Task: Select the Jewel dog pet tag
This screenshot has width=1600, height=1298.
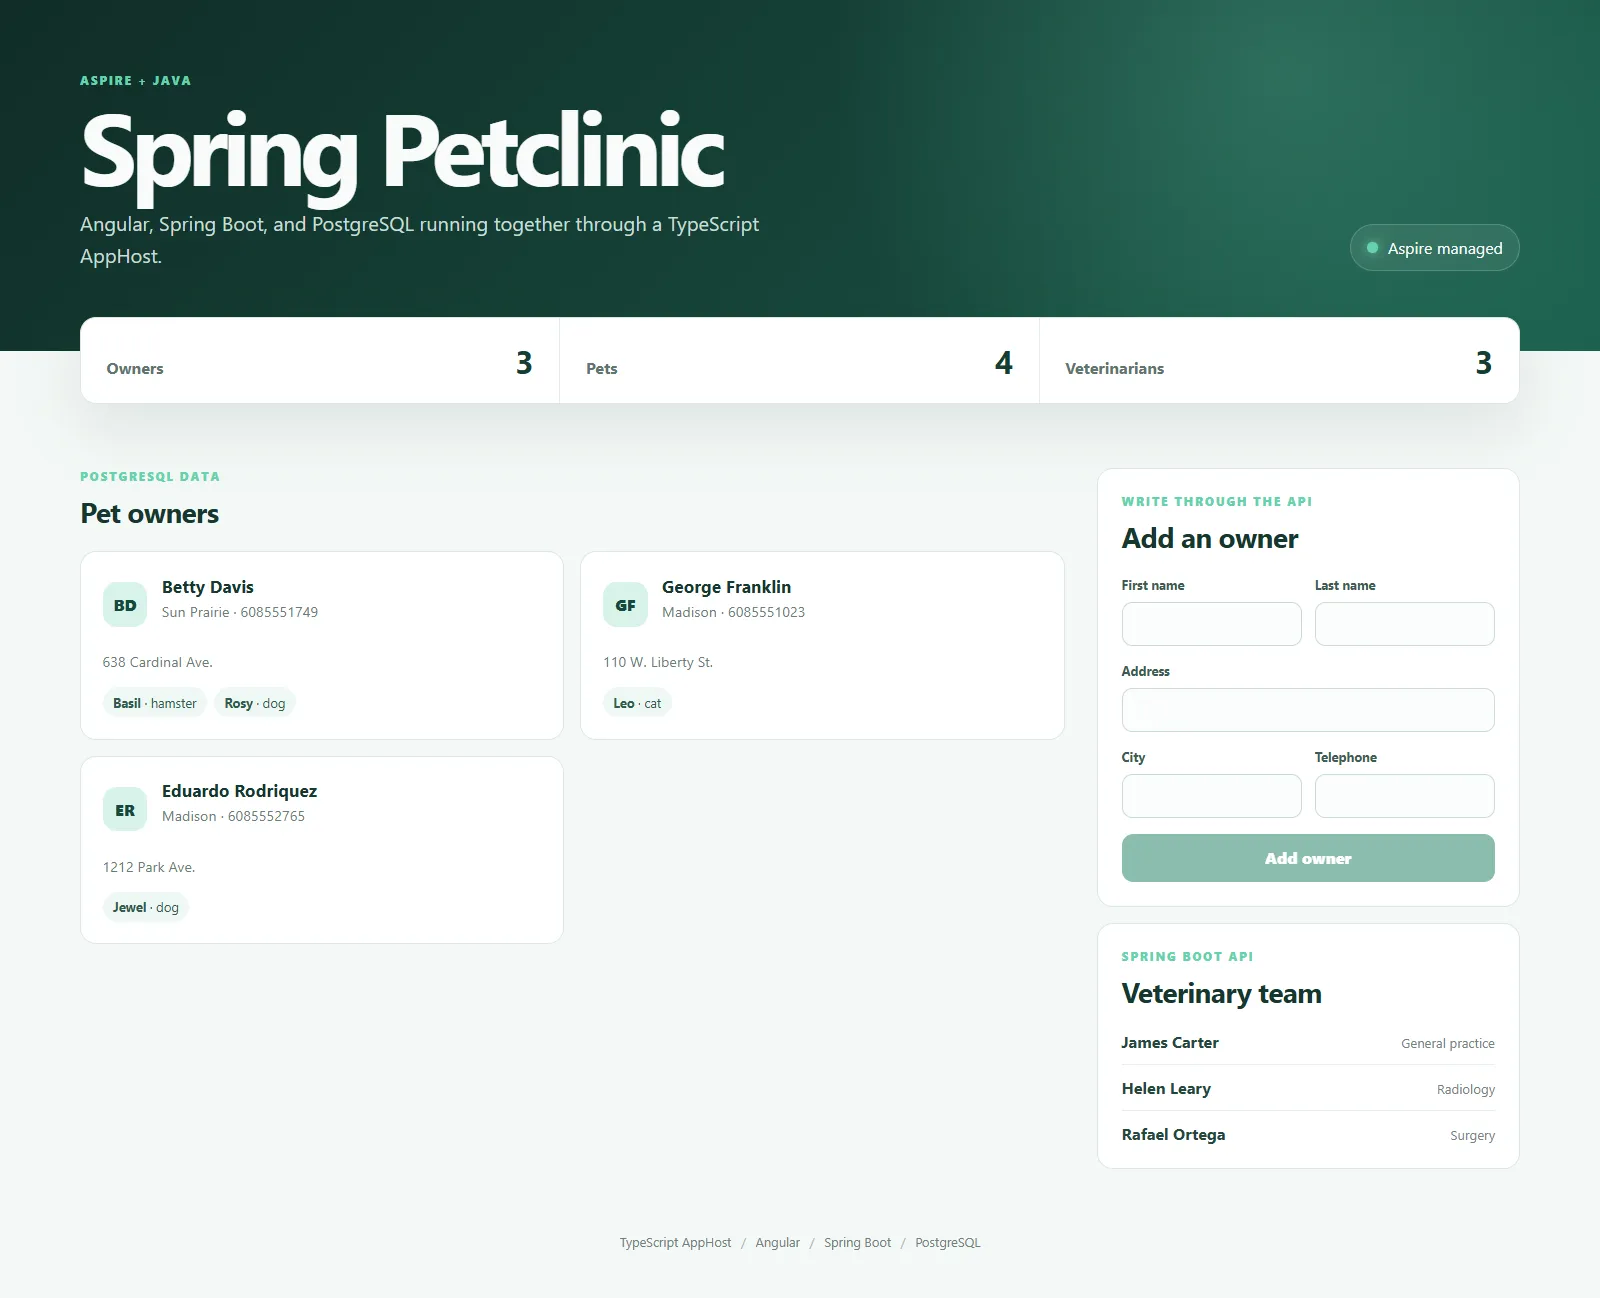Action: click(146, 907)
